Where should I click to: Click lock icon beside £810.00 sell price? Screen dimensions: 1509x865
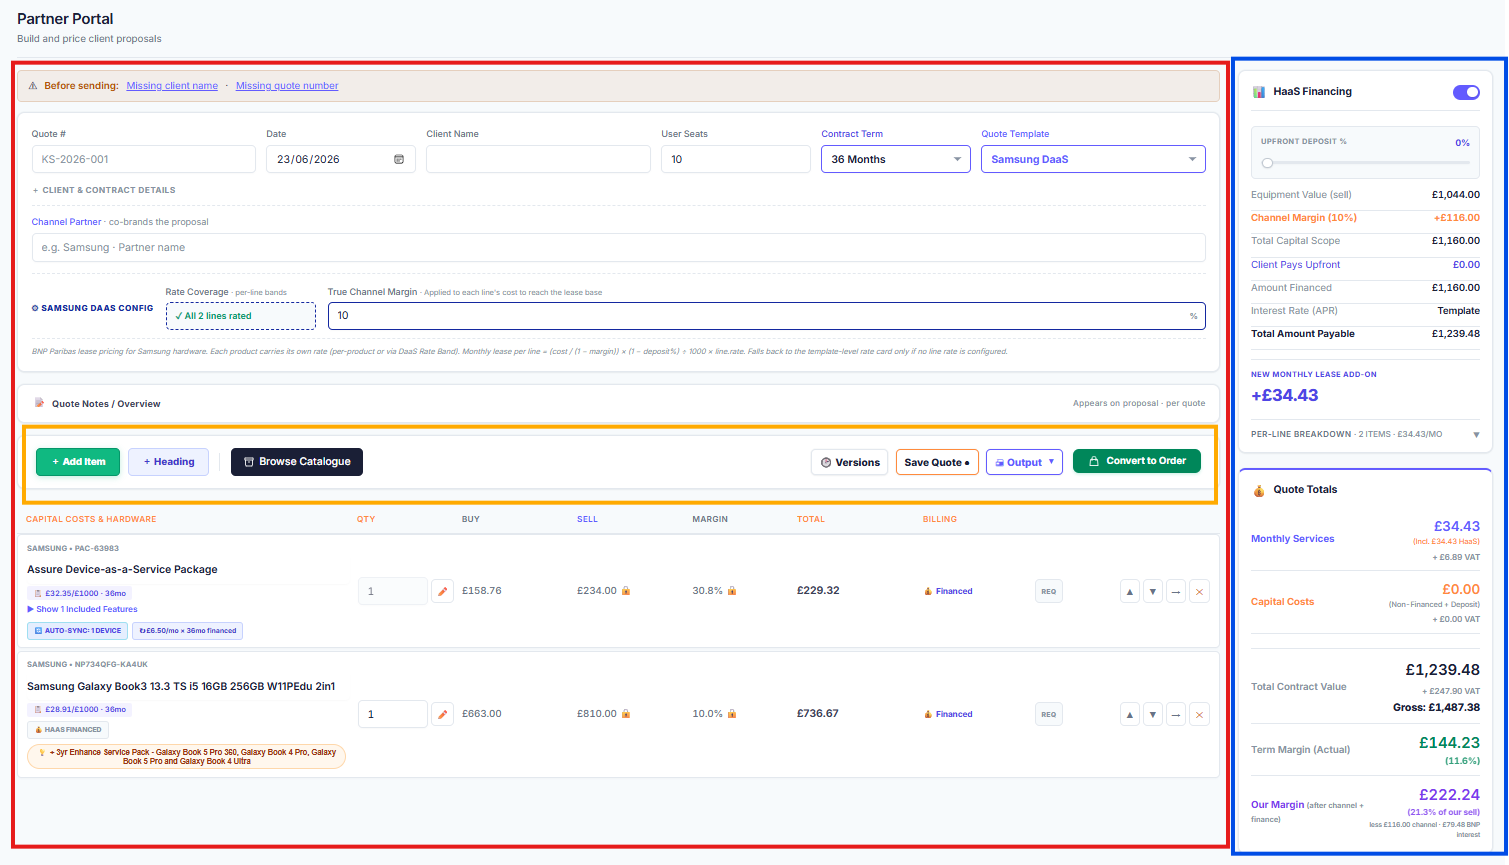[x=626, y=714]
